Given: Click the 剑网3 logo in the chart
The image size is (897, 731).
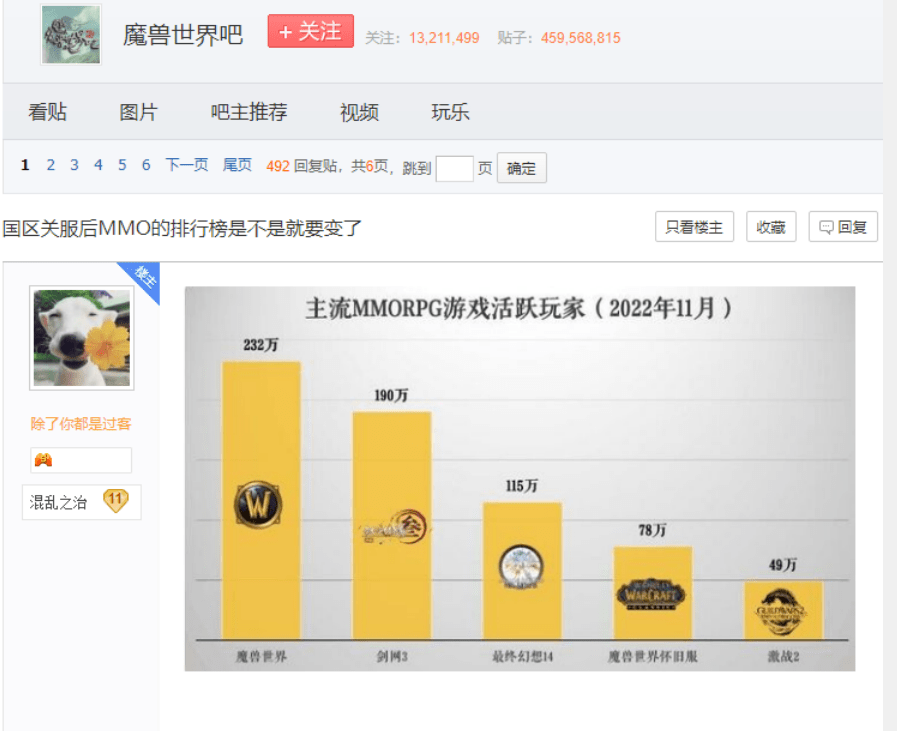Looking at the screenshot, I should click(x=394, y=527).
